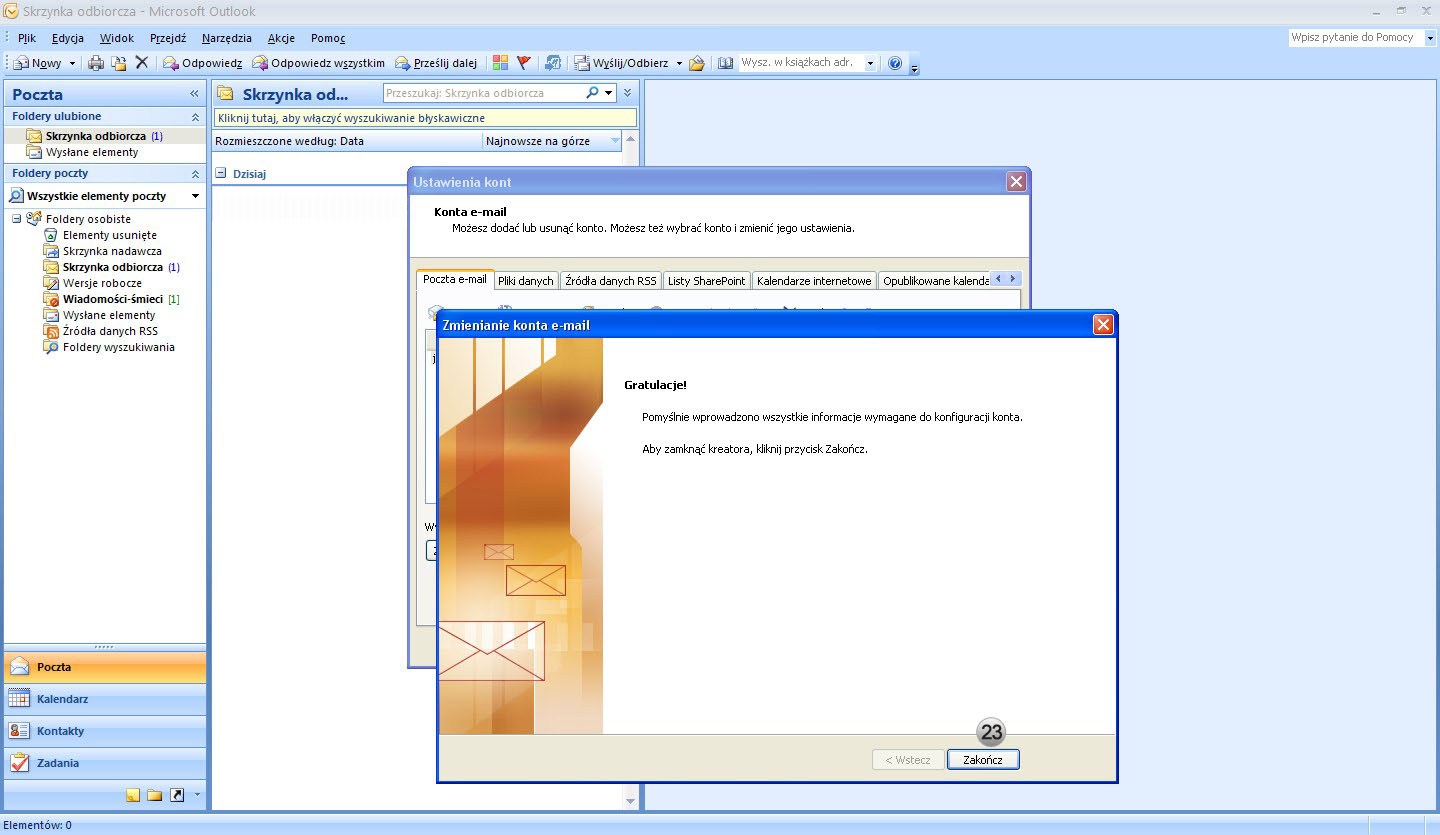The image size is (1440, 835).
Task: Select Elementy usunięte folder
Action: (x=109, y=235)
